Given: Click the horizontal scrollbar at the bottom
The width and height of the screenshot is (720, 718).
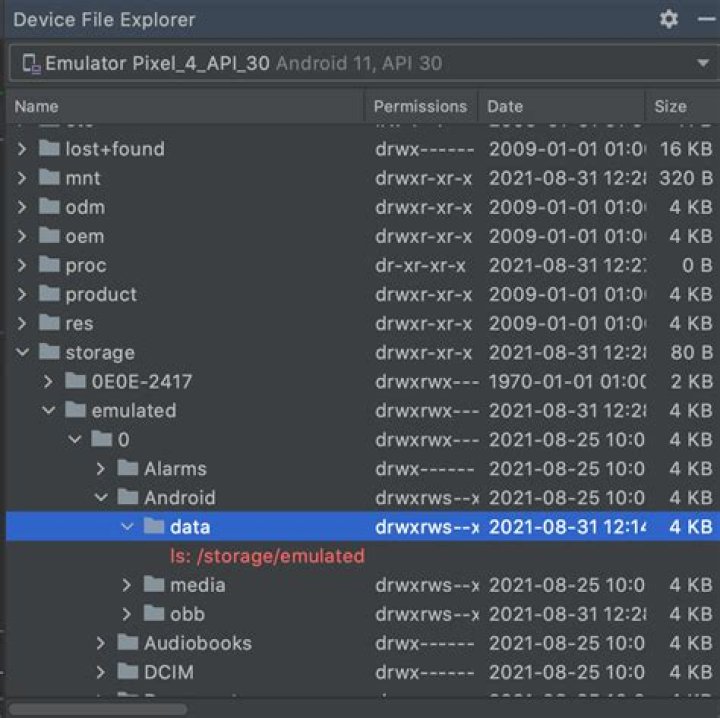Looking at the screenshot, I should [98, 709].
